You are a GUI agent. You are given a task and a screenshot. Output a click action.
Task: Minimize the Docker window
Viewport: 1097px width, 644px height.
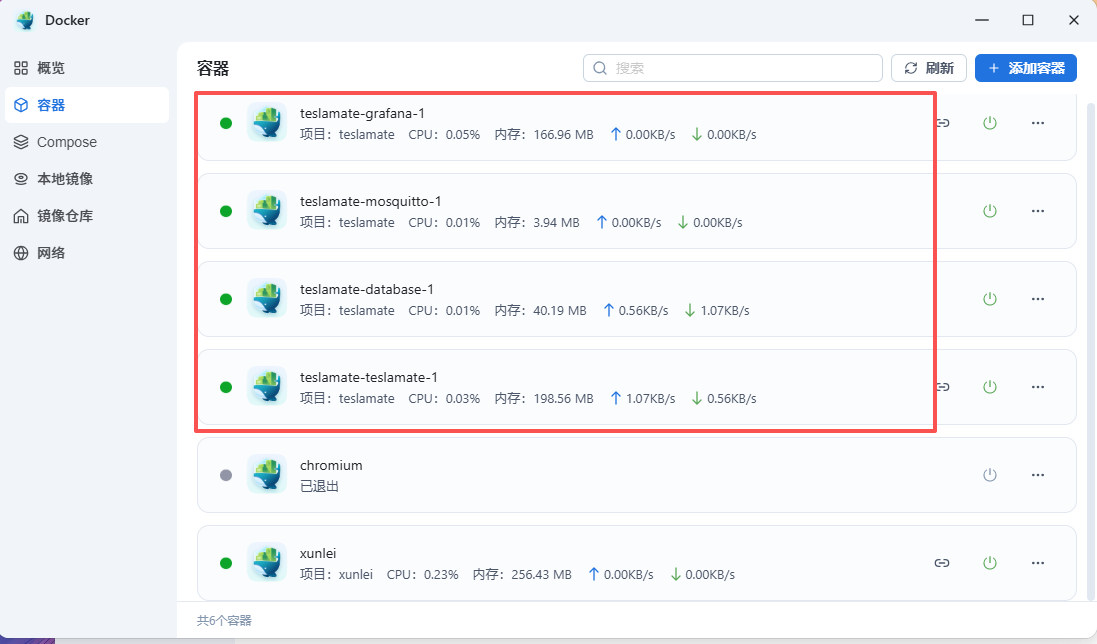982,20
